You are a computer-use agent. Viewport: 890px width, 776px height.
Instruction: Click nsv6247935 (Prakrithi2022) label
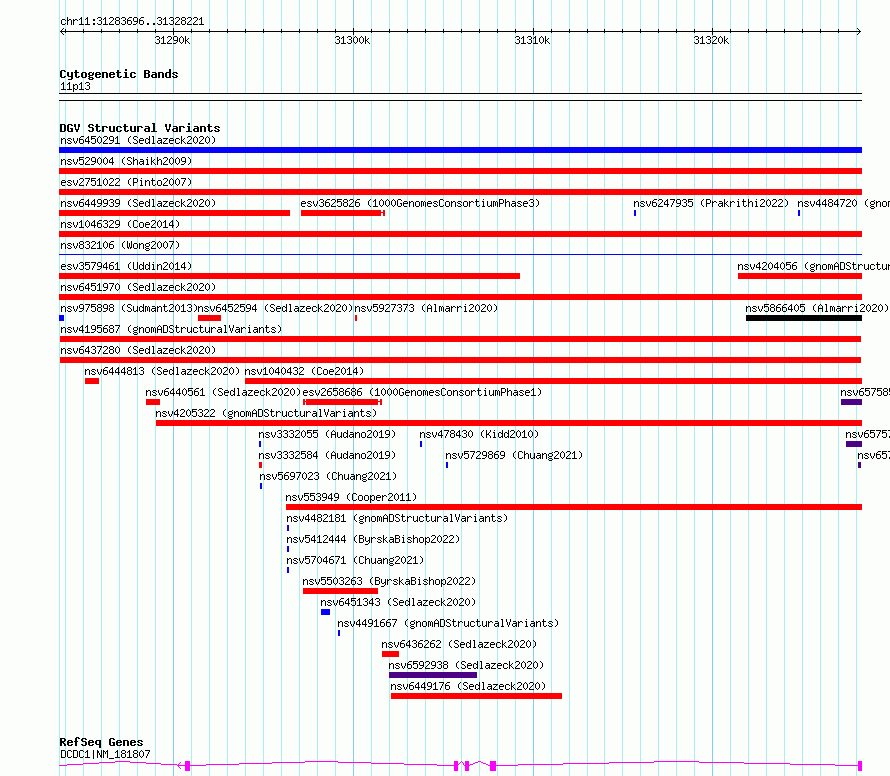tap(711, 203)
